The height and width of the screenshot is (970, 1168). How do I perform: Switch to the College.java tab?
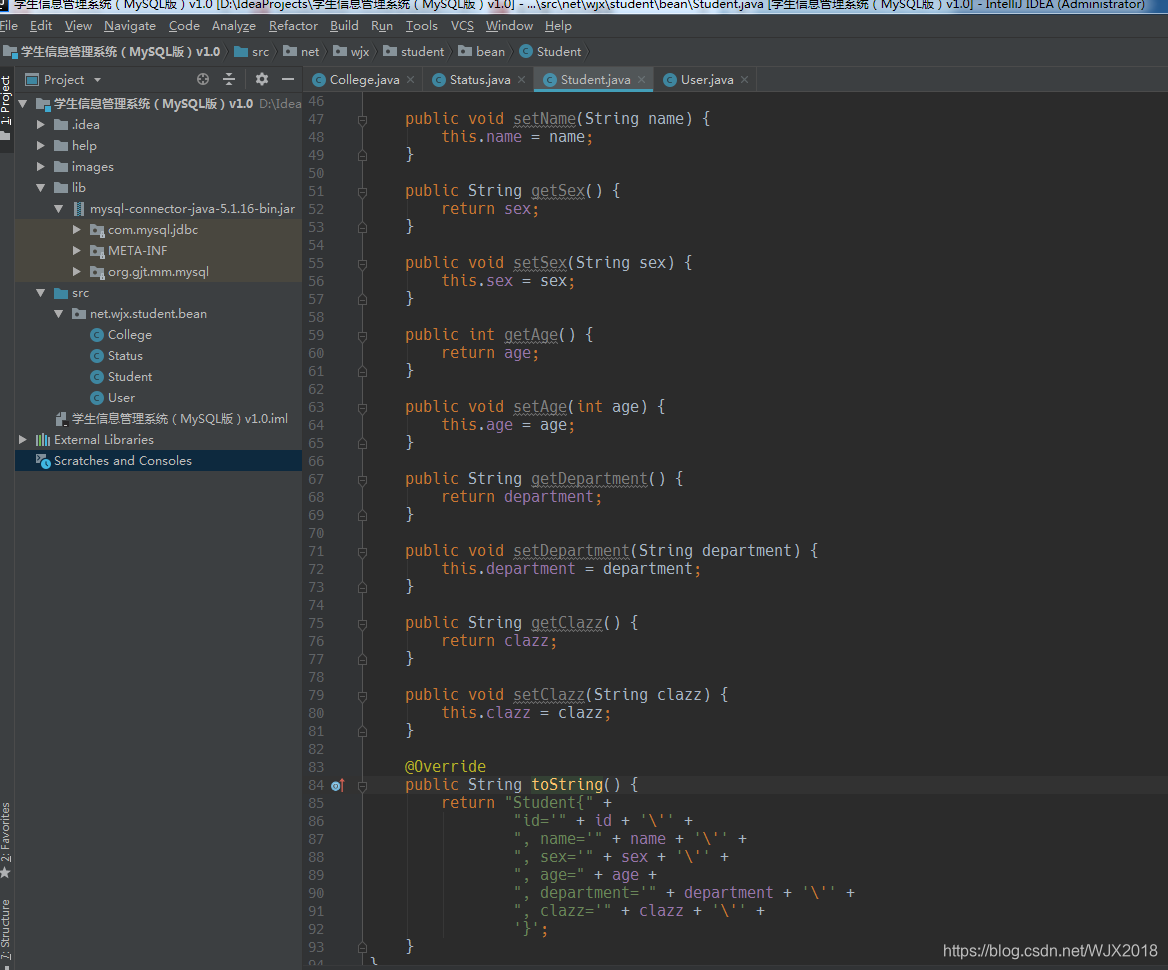[x=364, y=80]
